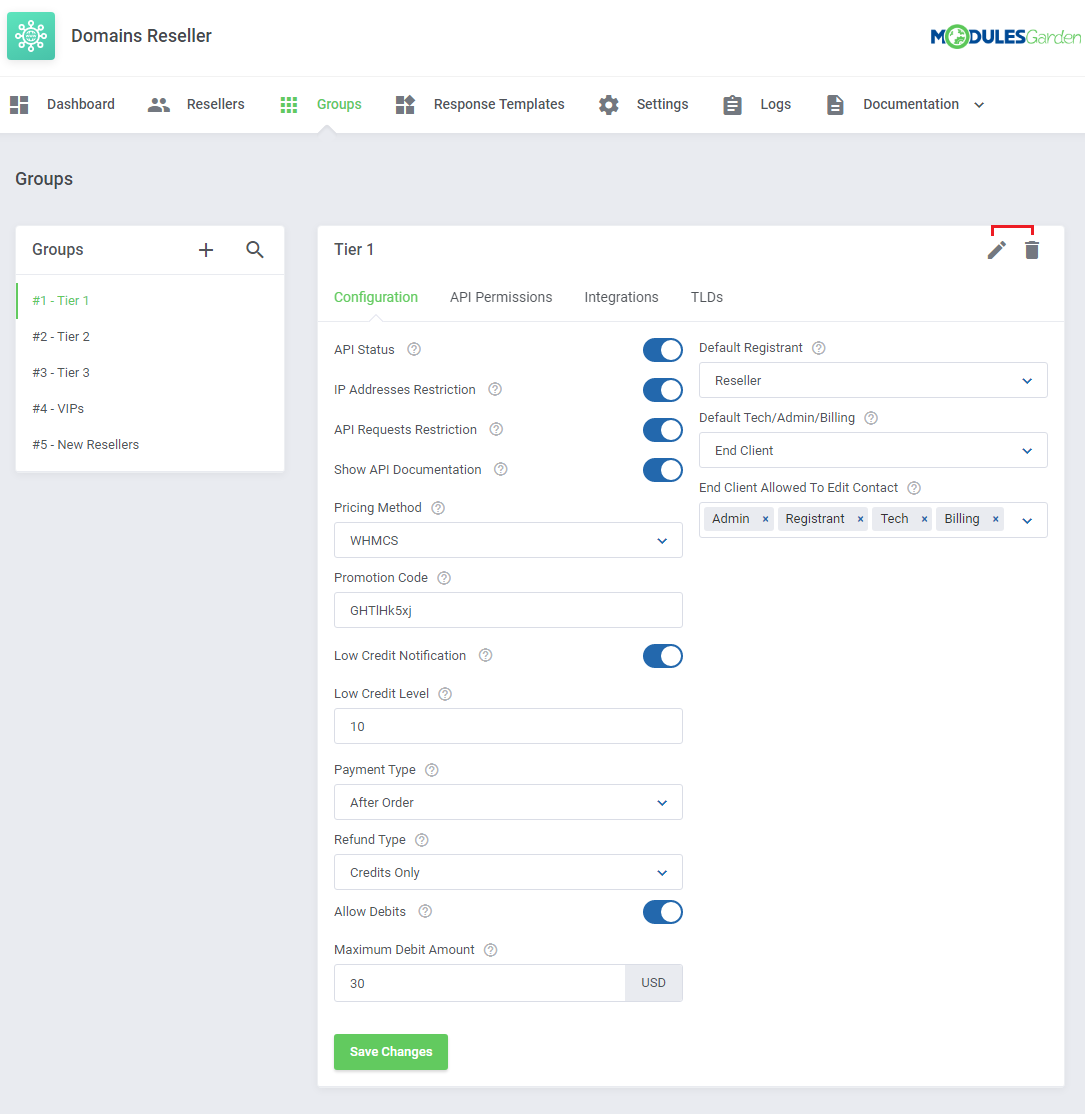The image size is (1085, 1114).
Task: Open group search with magnifier icon
Action: (255, 249)
